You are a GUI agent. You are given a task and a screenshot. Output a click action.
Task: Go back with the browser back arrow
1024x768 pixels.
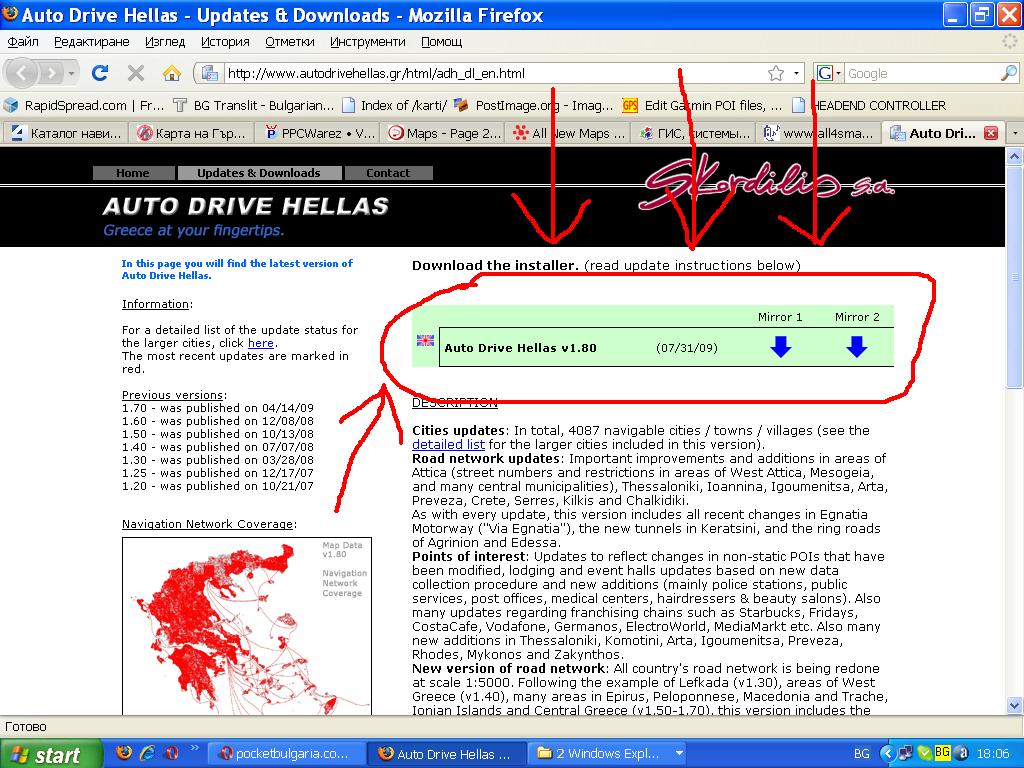tap(22, 72)
